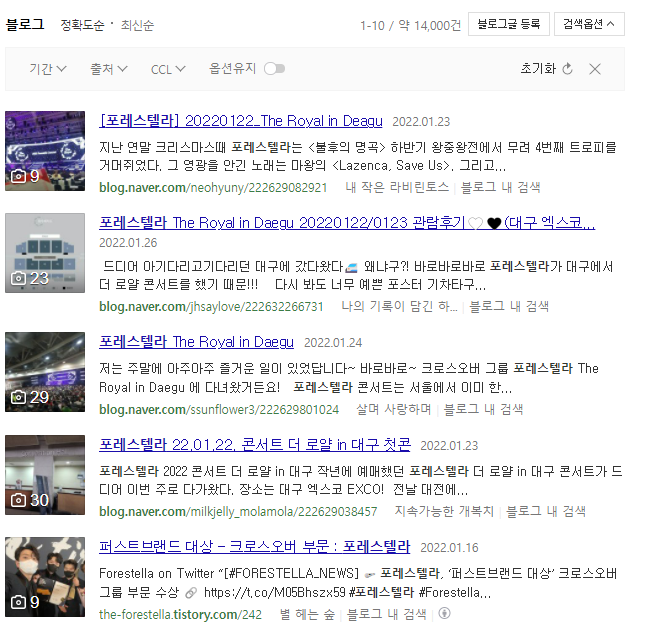Visit blog.naver.com/neohyuny URL link
This screenshot has width=646, height=630.
pos(213,188)
